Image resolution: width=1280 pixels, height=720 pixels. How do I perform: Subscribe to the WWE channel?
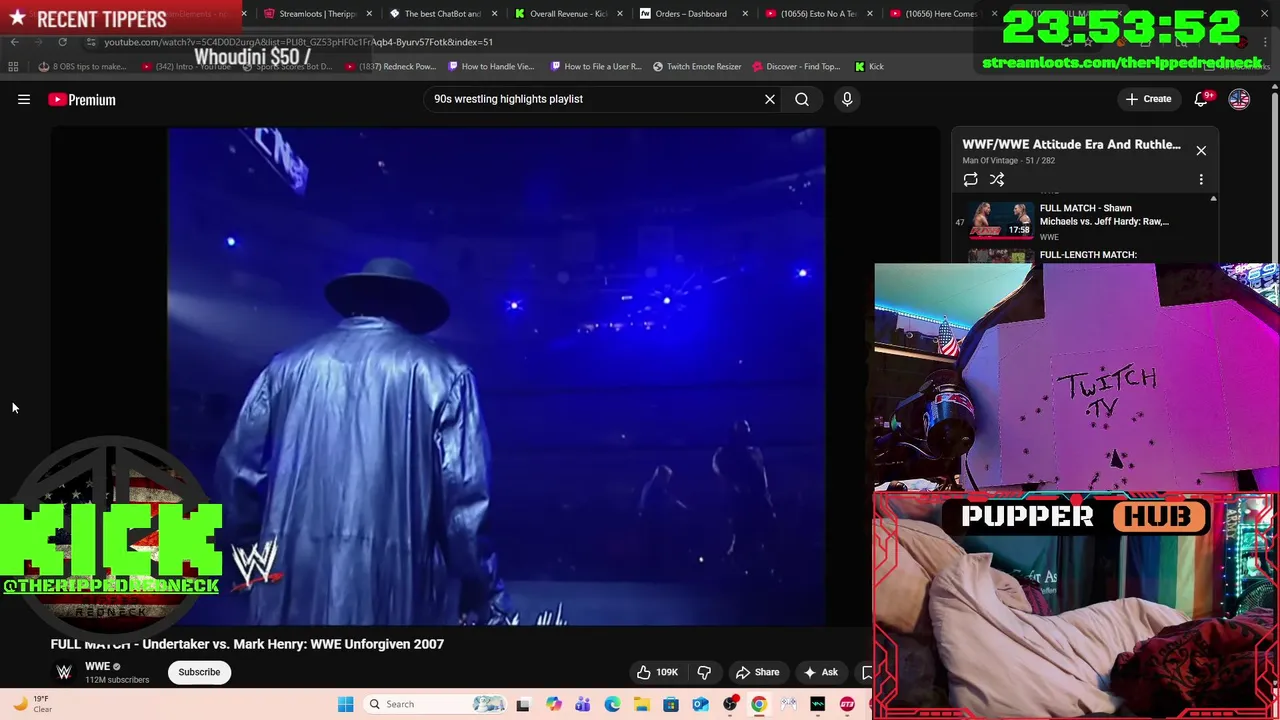point(199,672)
